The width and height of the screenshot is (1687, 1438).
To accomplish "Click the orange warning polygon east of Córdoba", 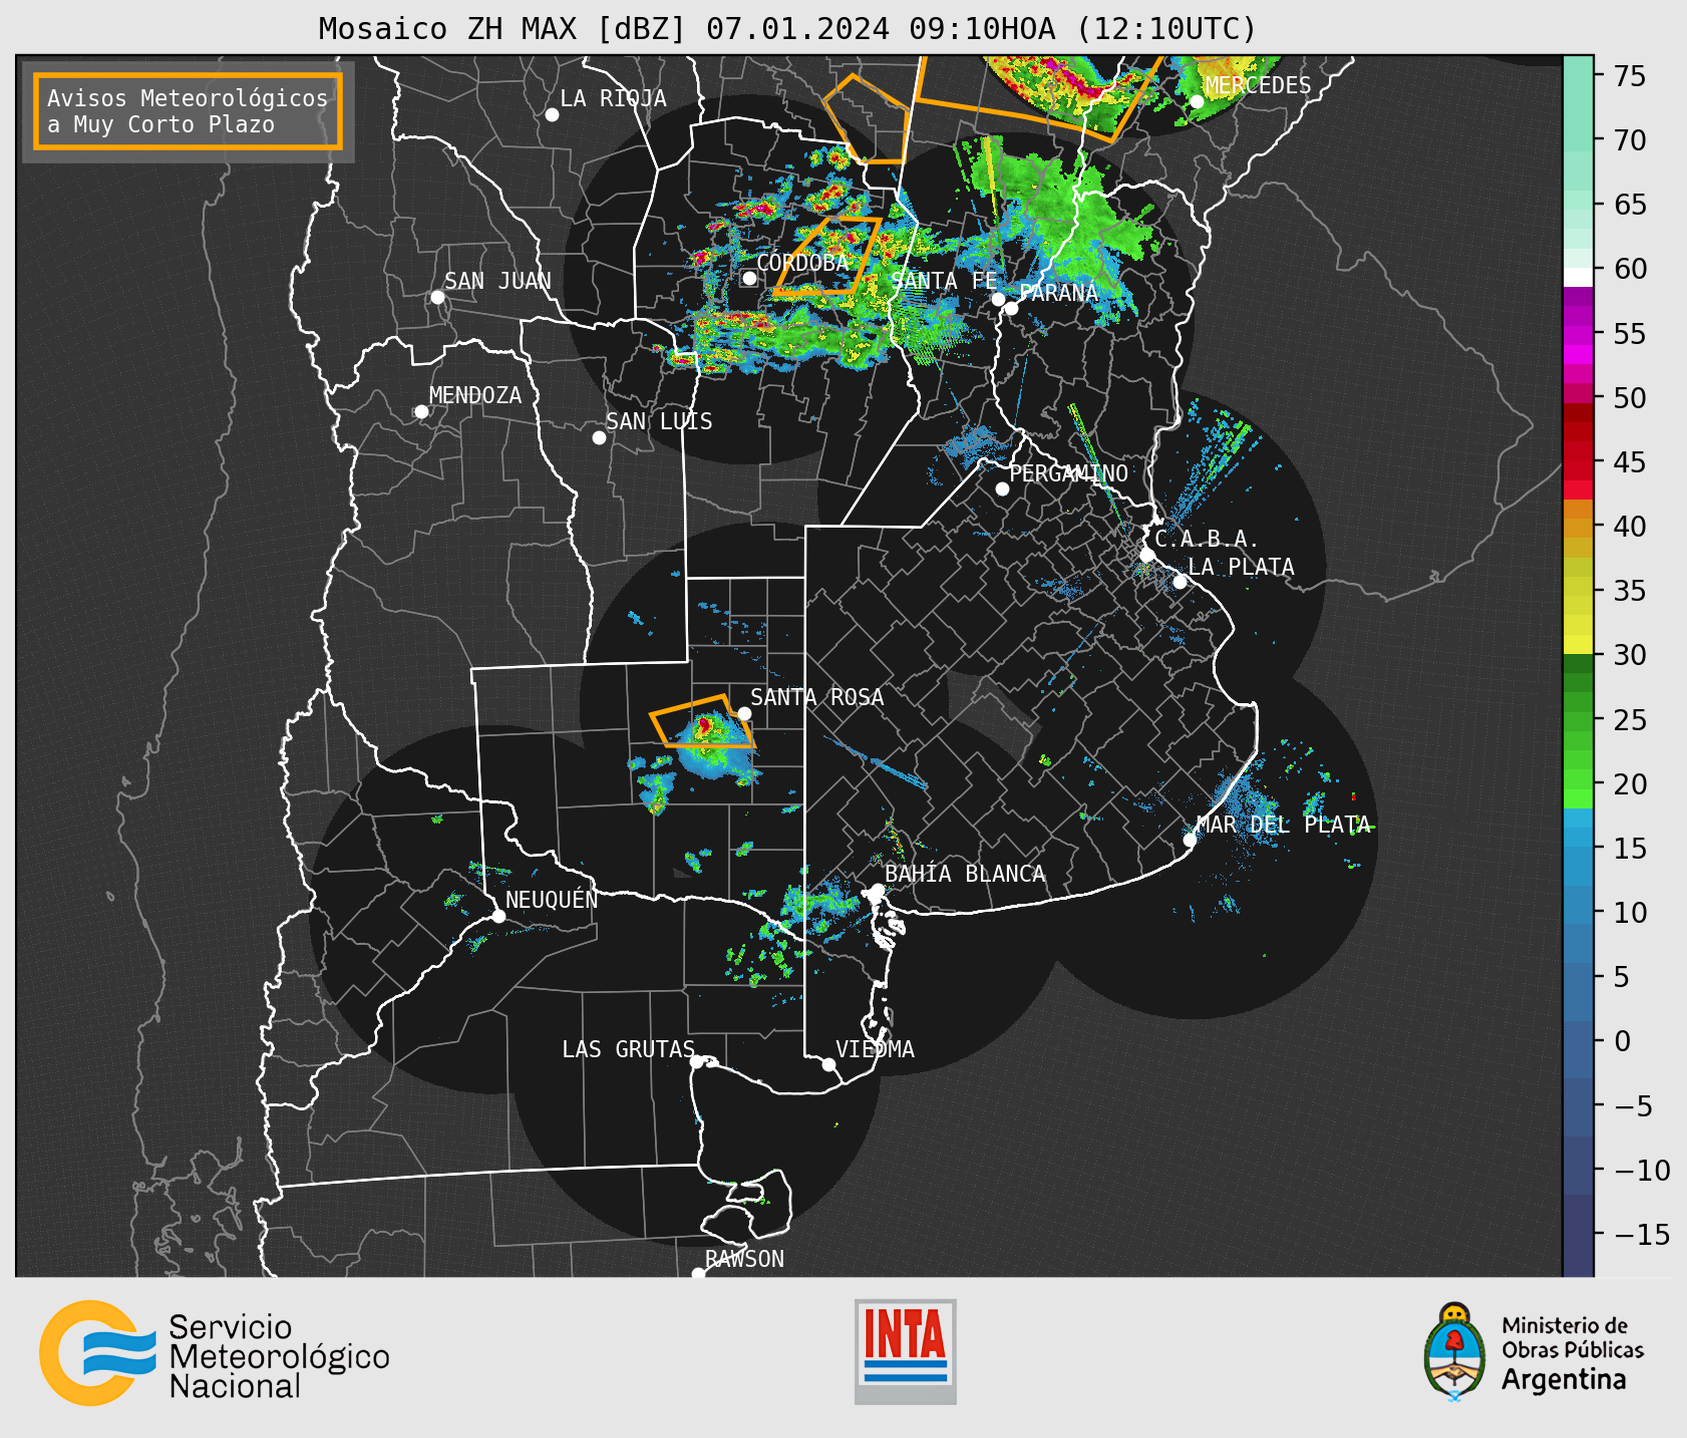I will click(827, 255).
